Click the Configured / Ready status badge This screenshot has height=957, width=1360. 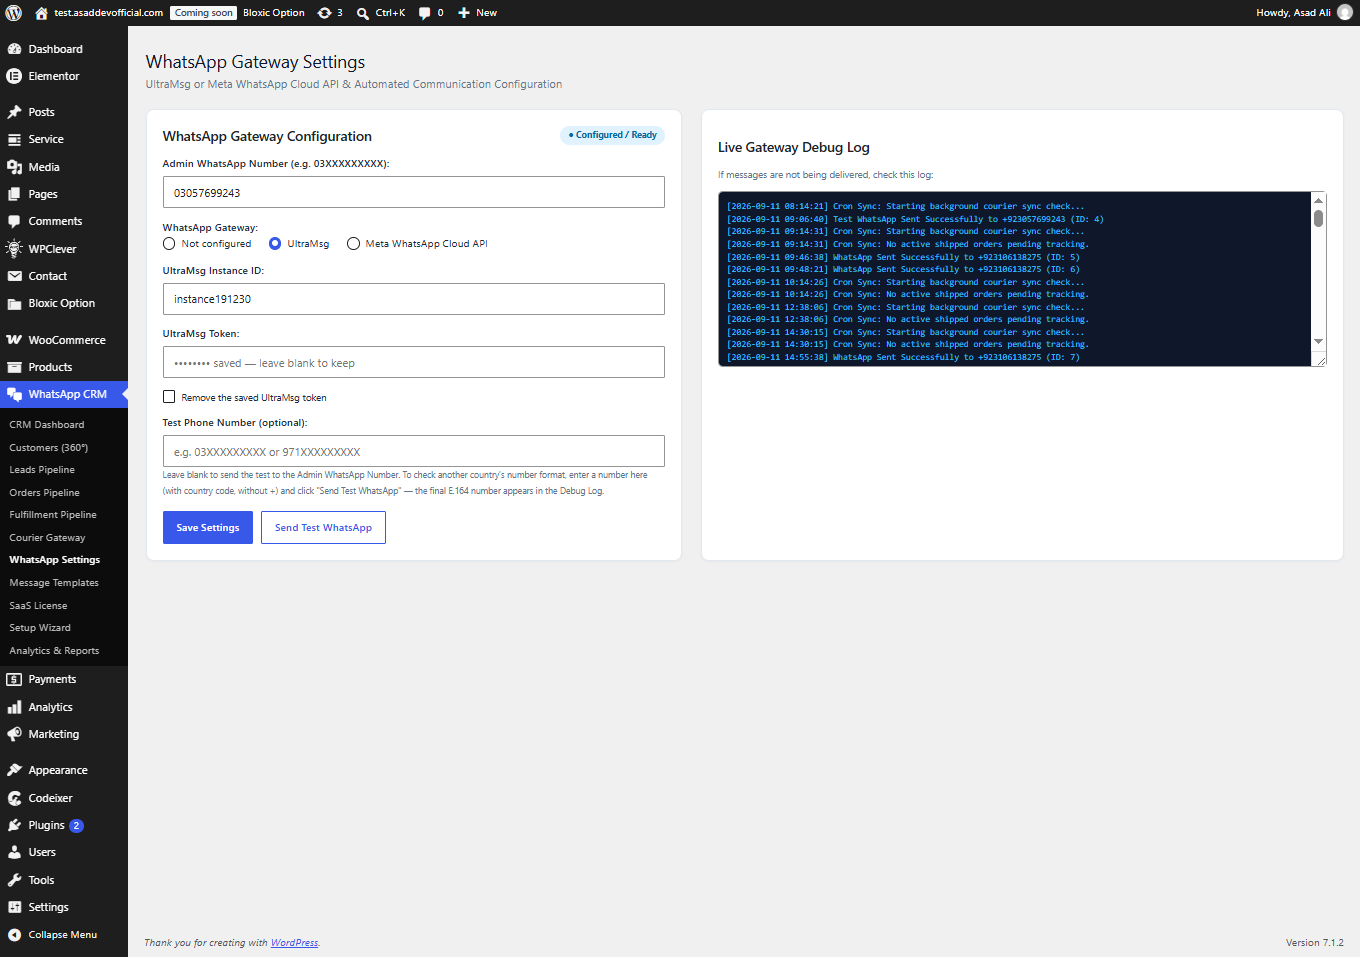pyautogui.click(x=613, y=135)
